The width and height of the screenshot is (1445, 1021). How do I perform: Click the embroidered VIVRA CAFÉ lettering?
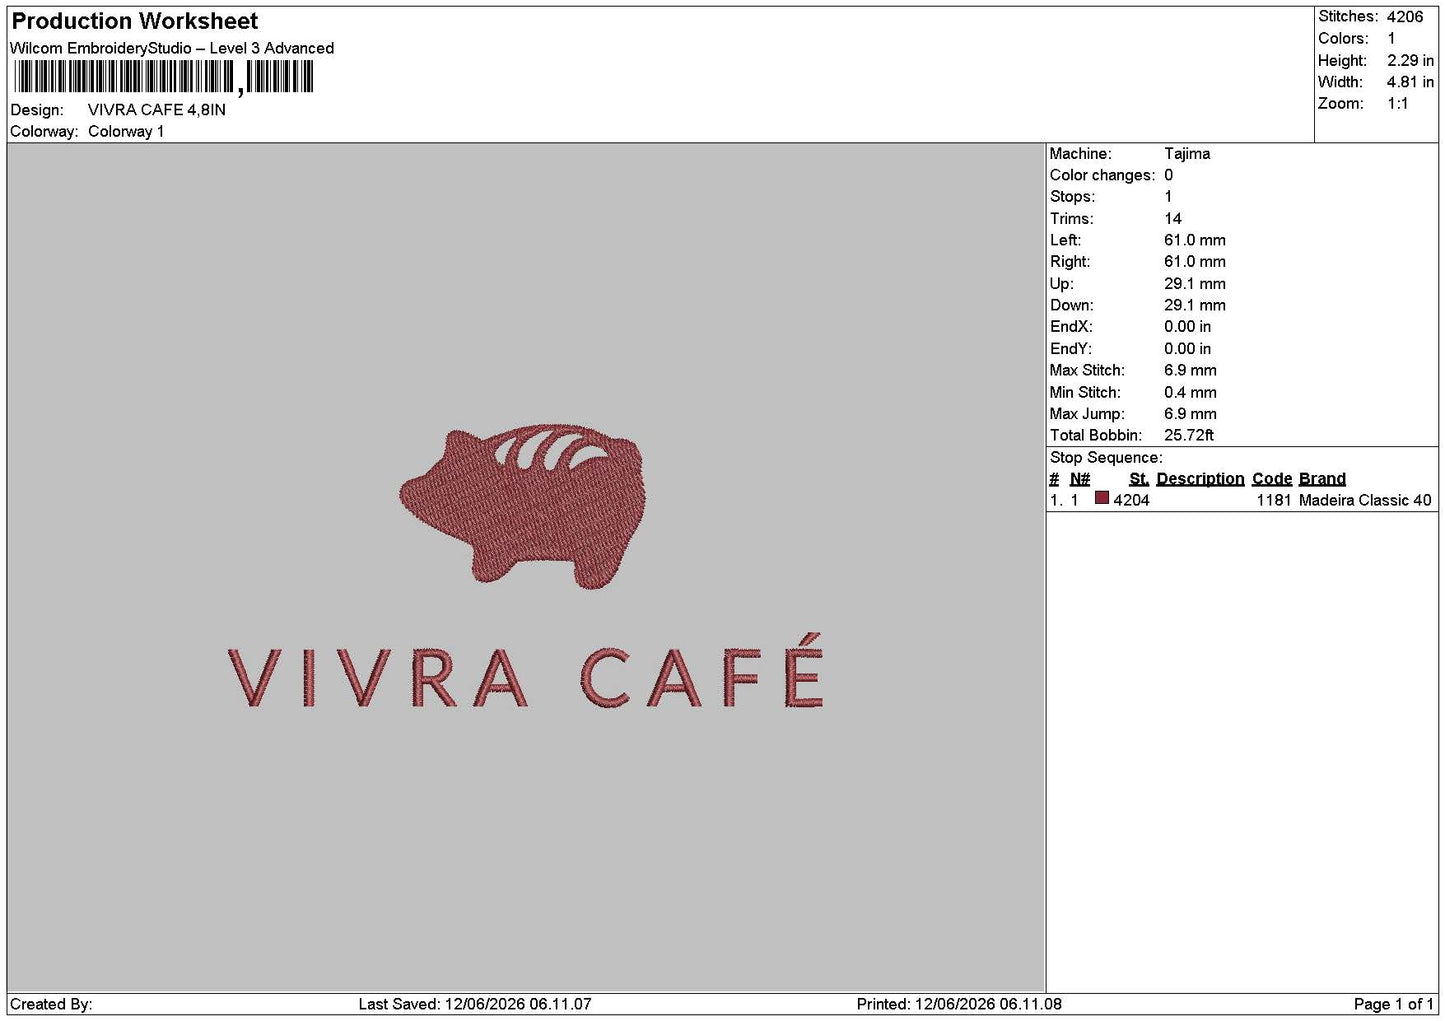click(x=526, y=671)
